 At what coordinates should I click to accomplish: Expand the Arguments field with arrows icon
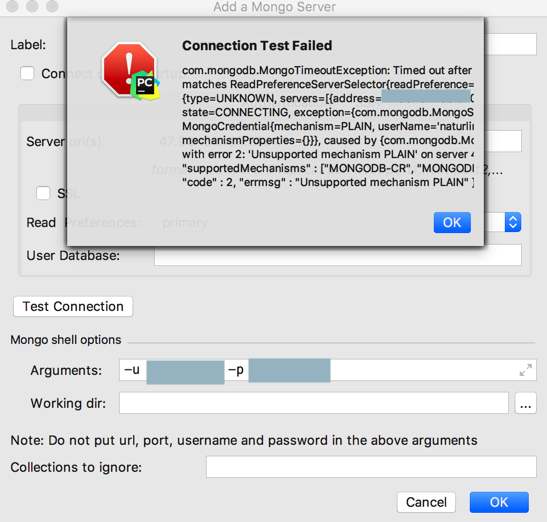(526, 370)
